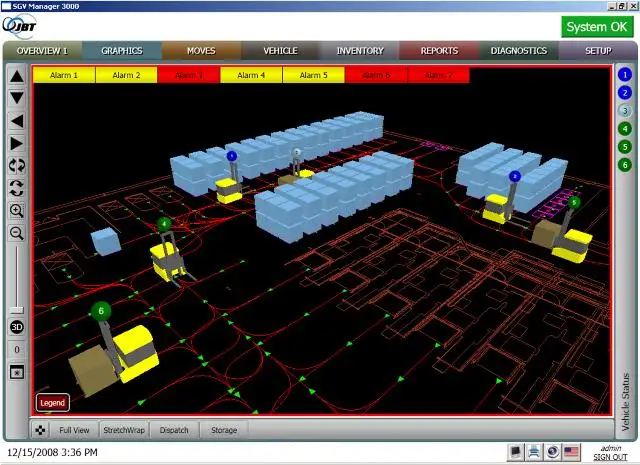
Task: Open the Storage view option
Action: [224, 430]
